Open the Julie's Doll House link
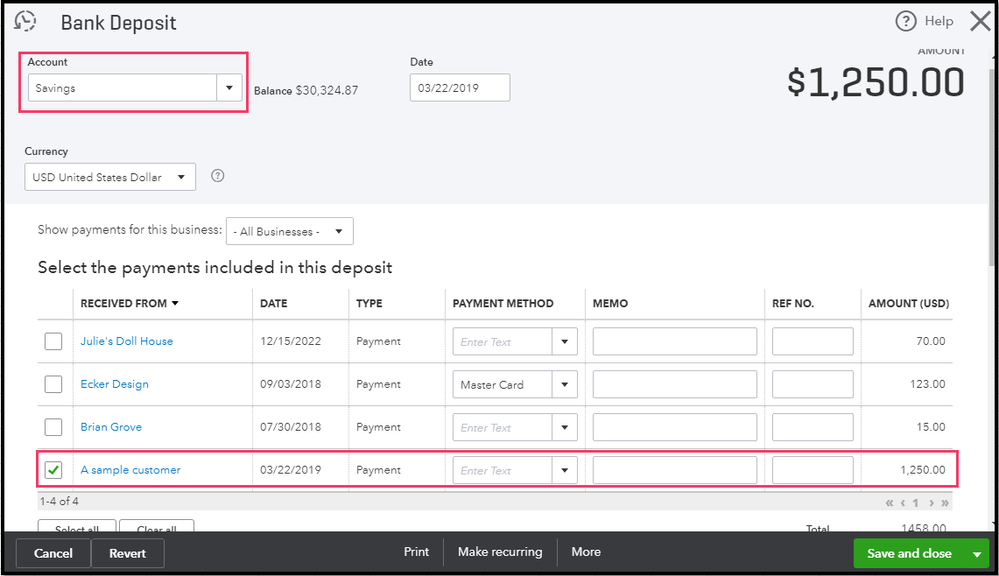This screenshot has height=576, width=999. [x=127, y=341]
